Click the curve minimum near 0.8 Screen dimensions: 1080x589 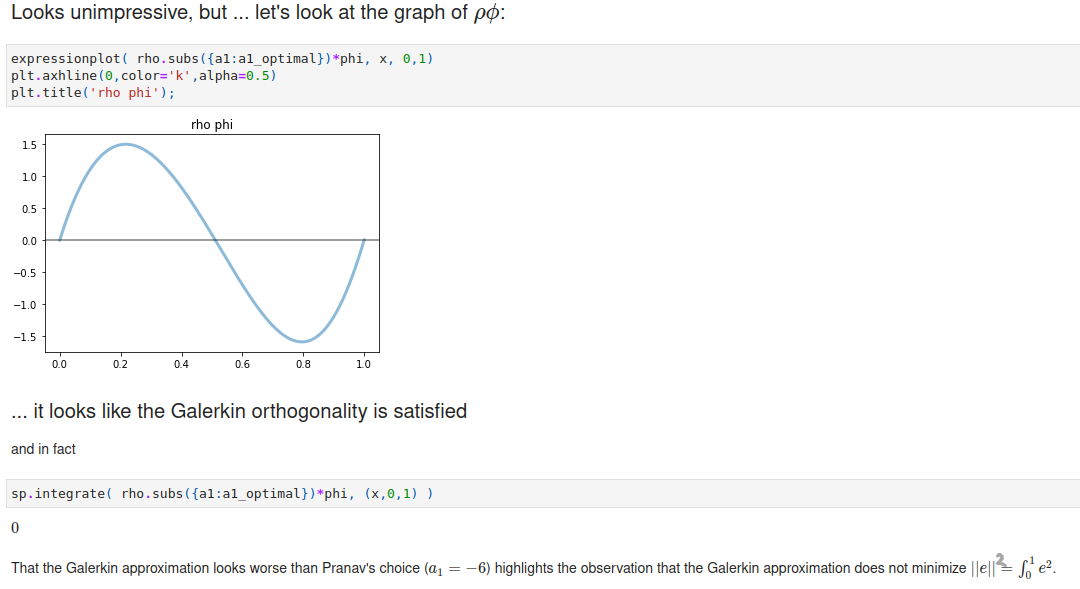coord(302,341)
